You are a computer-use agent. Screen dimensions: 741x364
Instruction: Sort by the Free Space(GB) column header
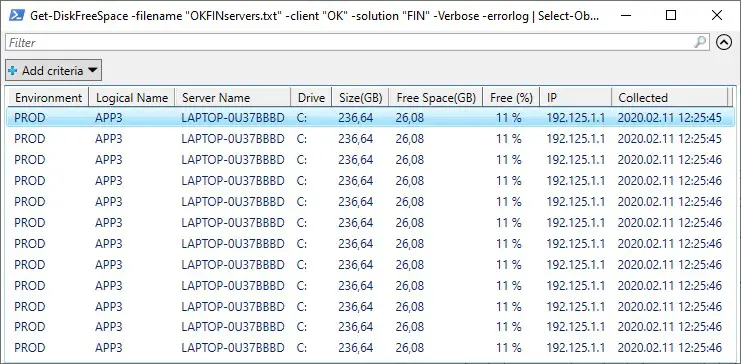(x=436, y=98)
